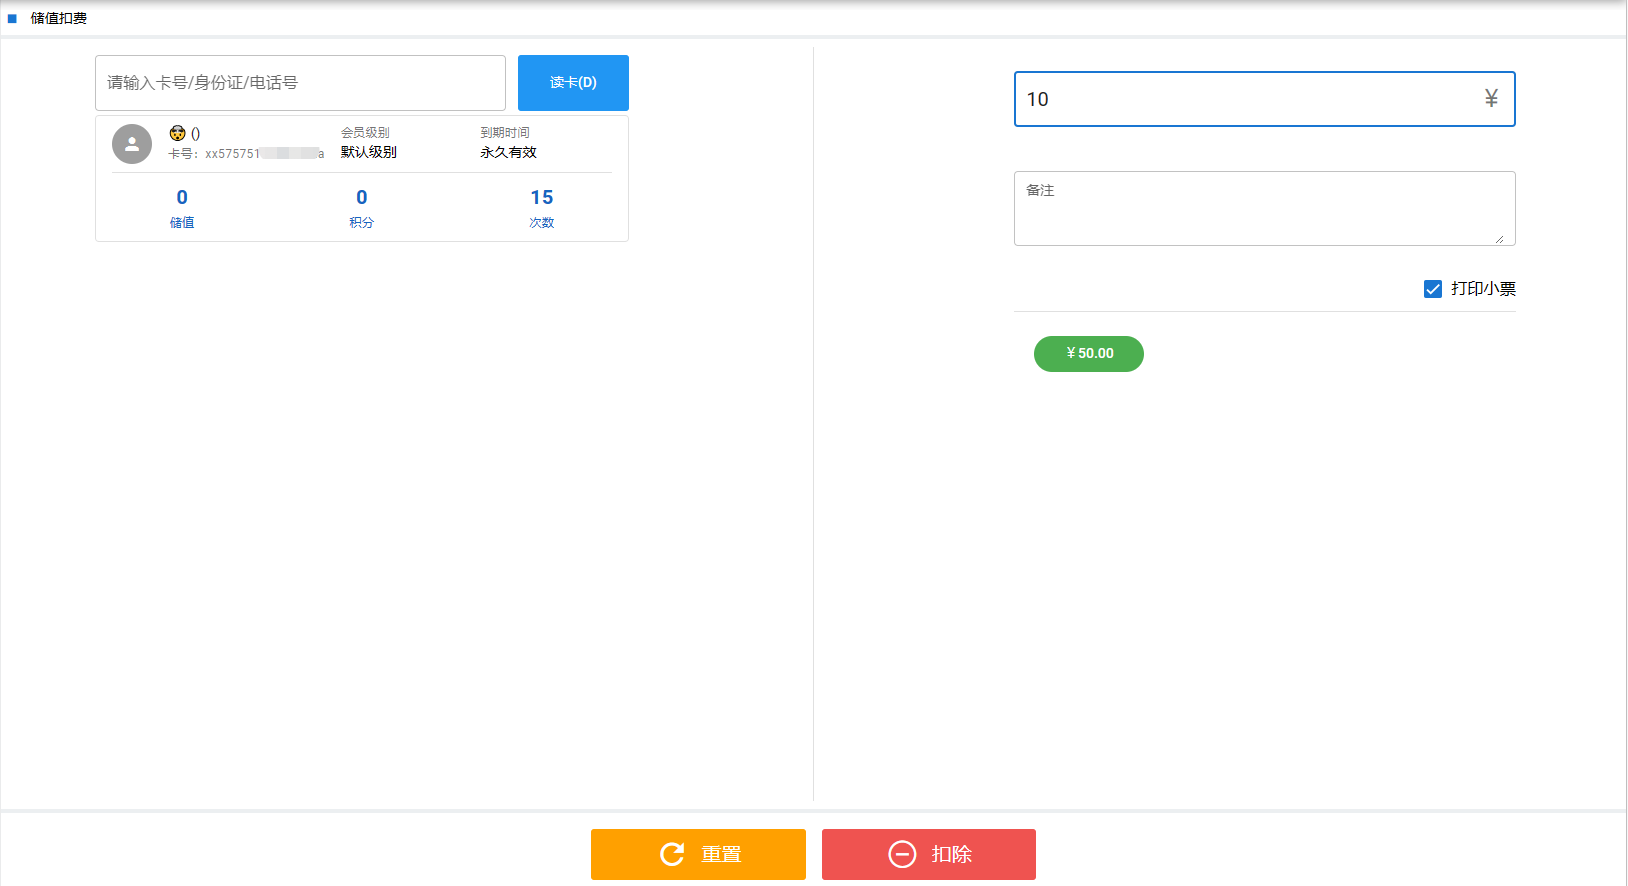This screenshot has width=1628, height=886.
Task: Click the 积分 points value 0
Action: [362, 197]
